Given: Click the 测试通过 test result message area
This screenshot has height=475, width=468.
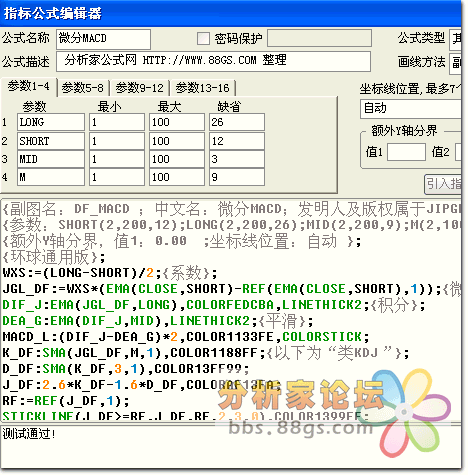Looking at the screenshot, I should [x=231, y=446].
